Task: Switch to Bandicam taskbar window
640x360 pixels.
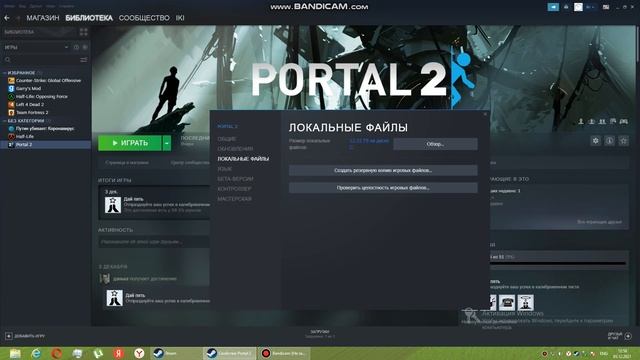Action: 283,353
